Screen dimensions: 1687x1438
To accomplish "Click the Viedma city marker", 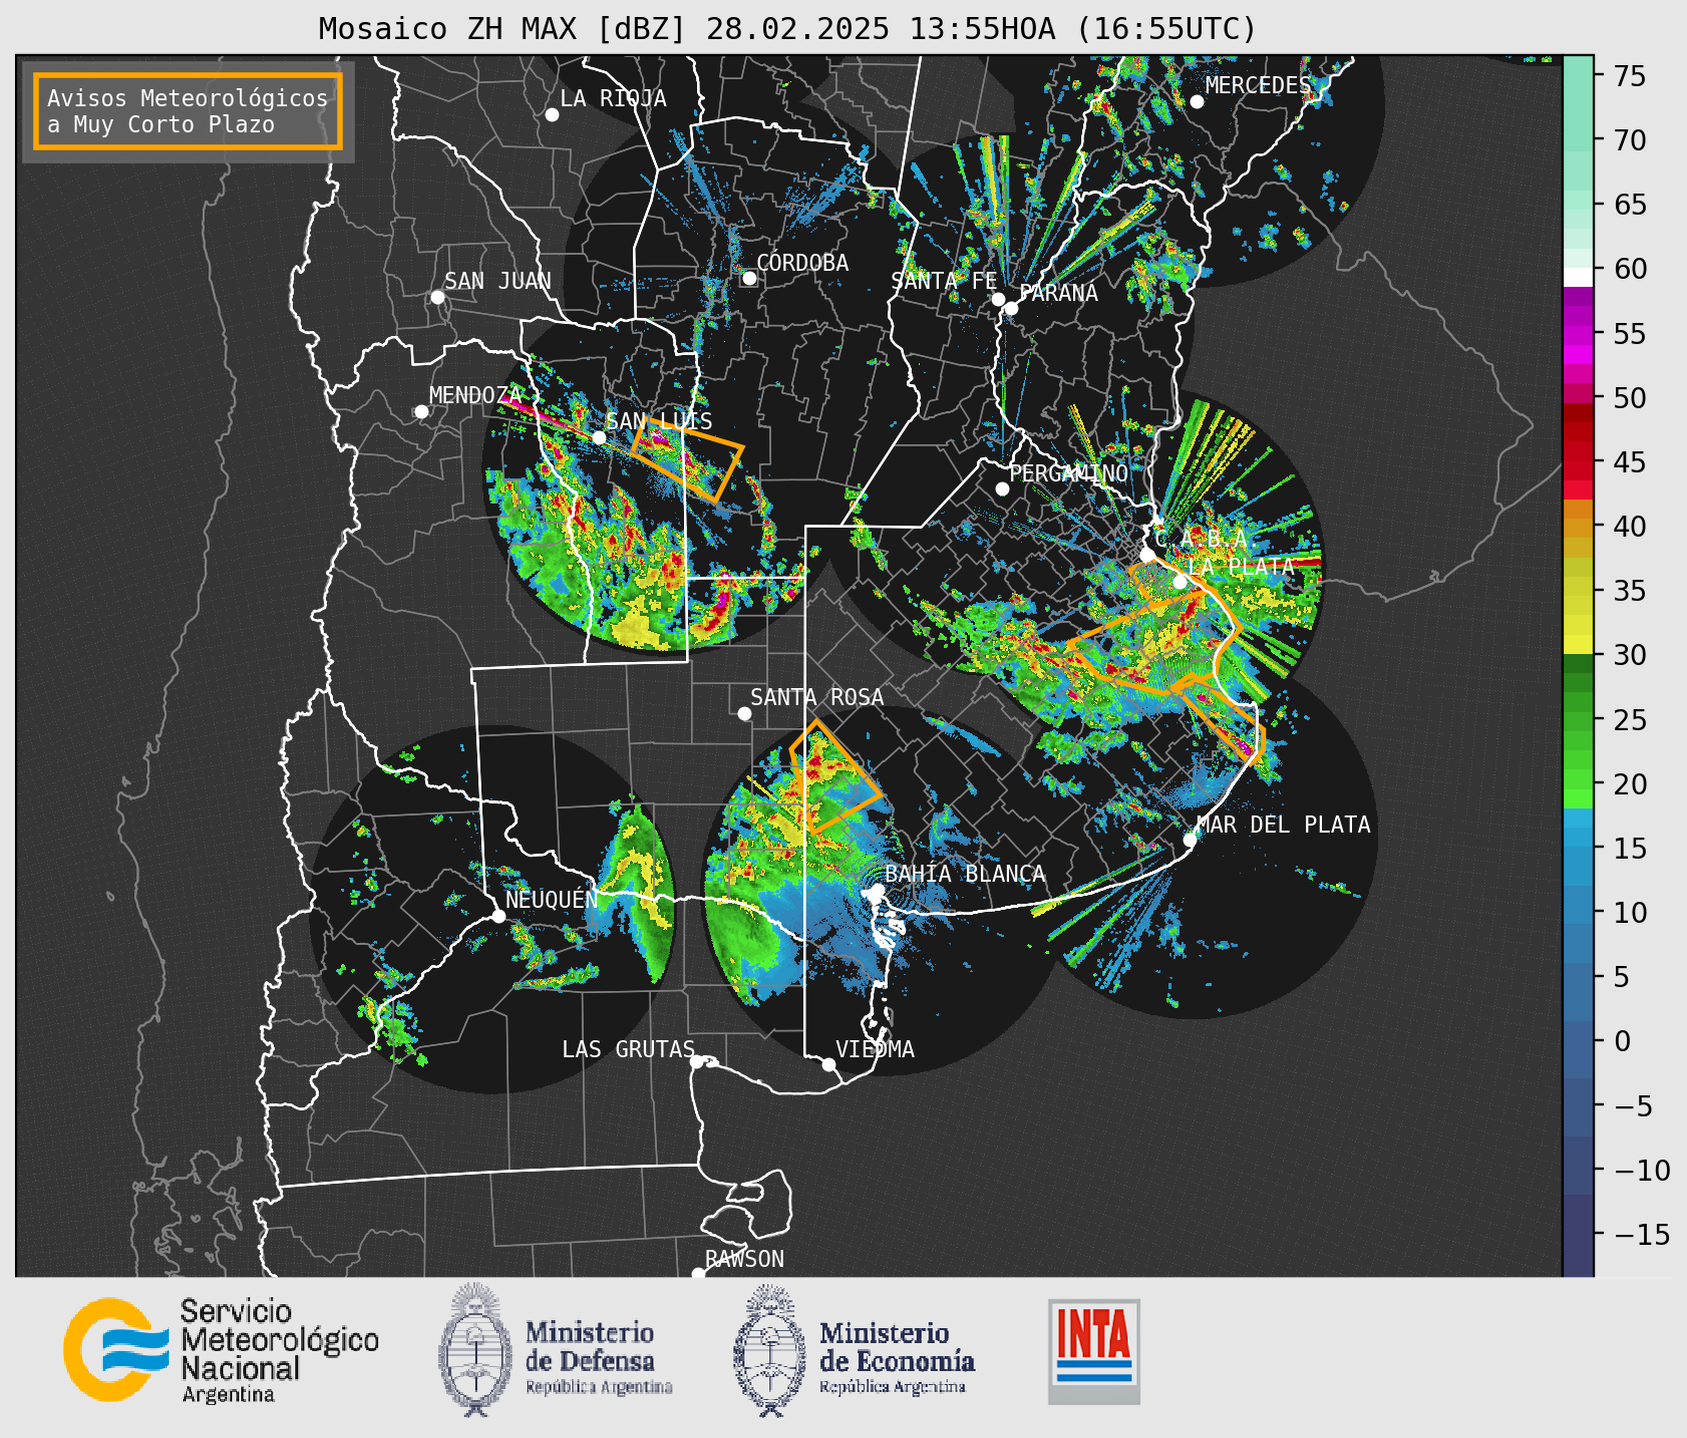I will (829, 1065).
